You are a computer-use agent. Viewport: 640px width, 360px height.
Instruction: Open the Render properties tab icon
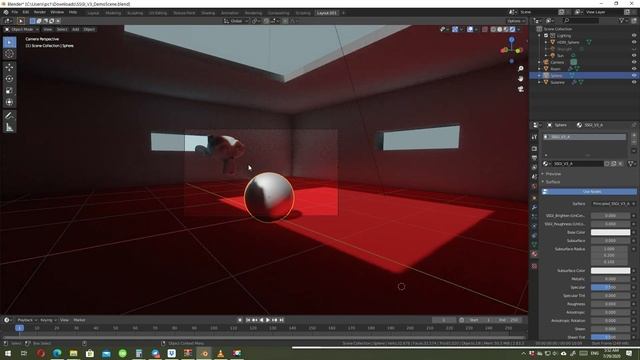(534, 149)
